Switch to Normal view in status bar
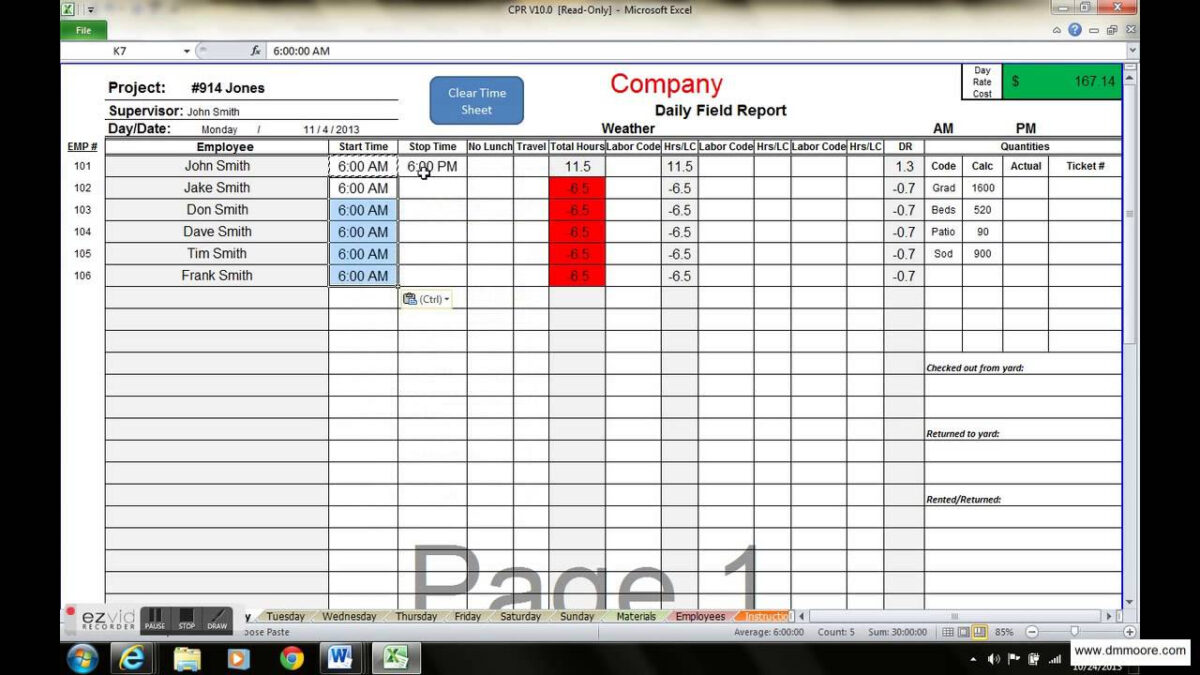Viewport: 1200px width, 675px height. pos(948,632)
